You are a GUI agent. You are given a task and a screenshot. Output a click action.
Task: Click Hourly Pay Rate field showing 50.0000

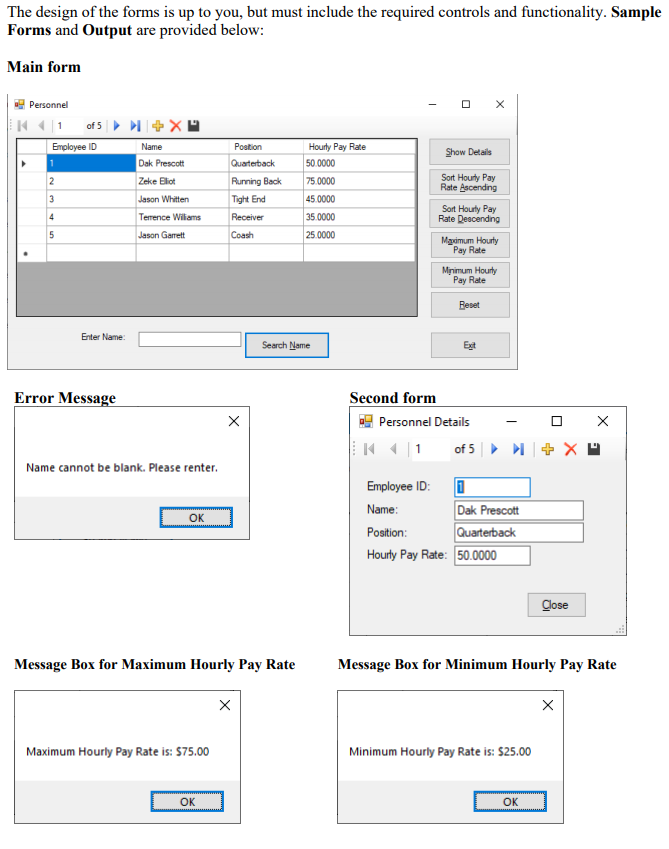[492, 556]
